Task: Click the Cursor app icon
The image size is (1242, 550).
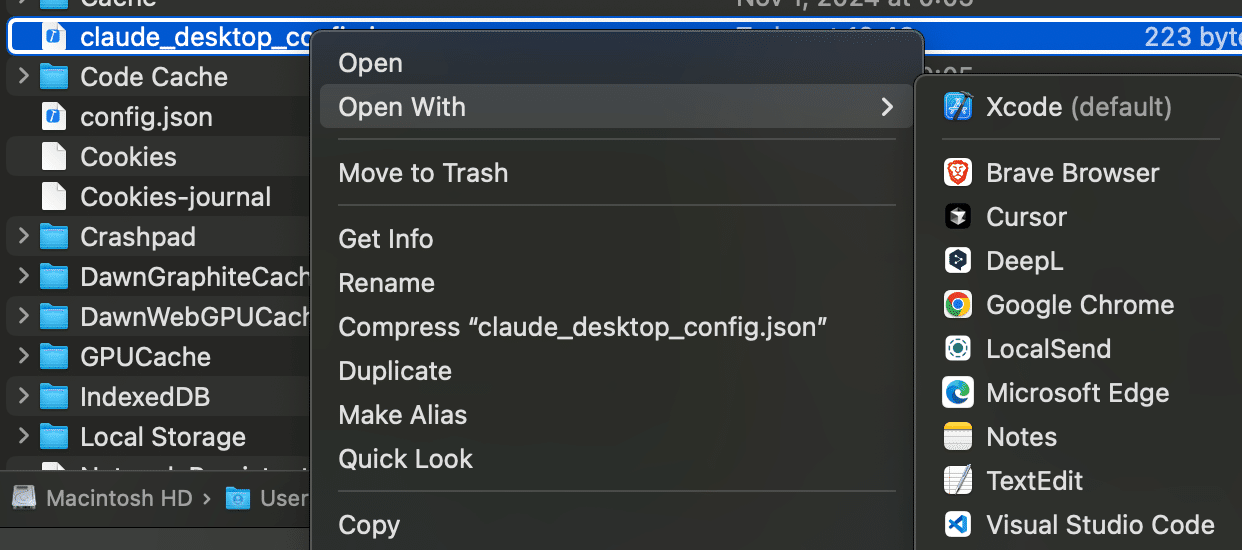Action: [958, 217]
